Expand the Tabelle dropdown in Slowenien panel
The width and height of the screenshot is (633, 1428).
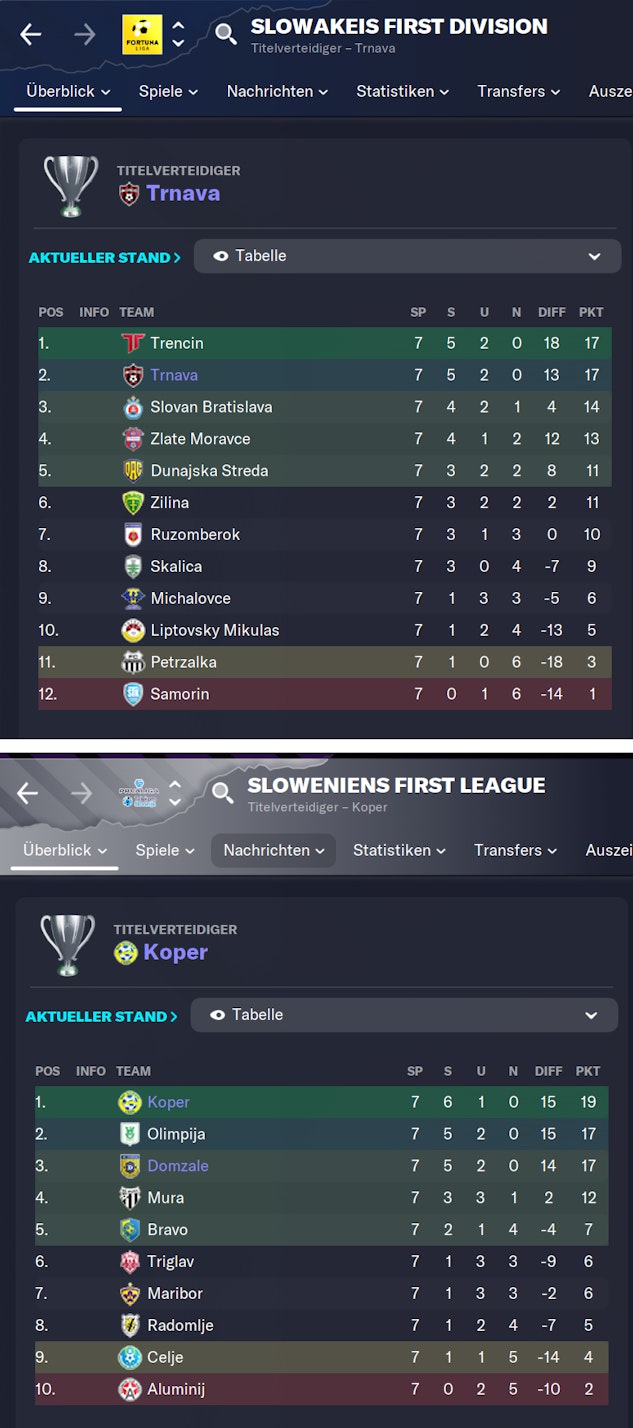[404, 1015]
